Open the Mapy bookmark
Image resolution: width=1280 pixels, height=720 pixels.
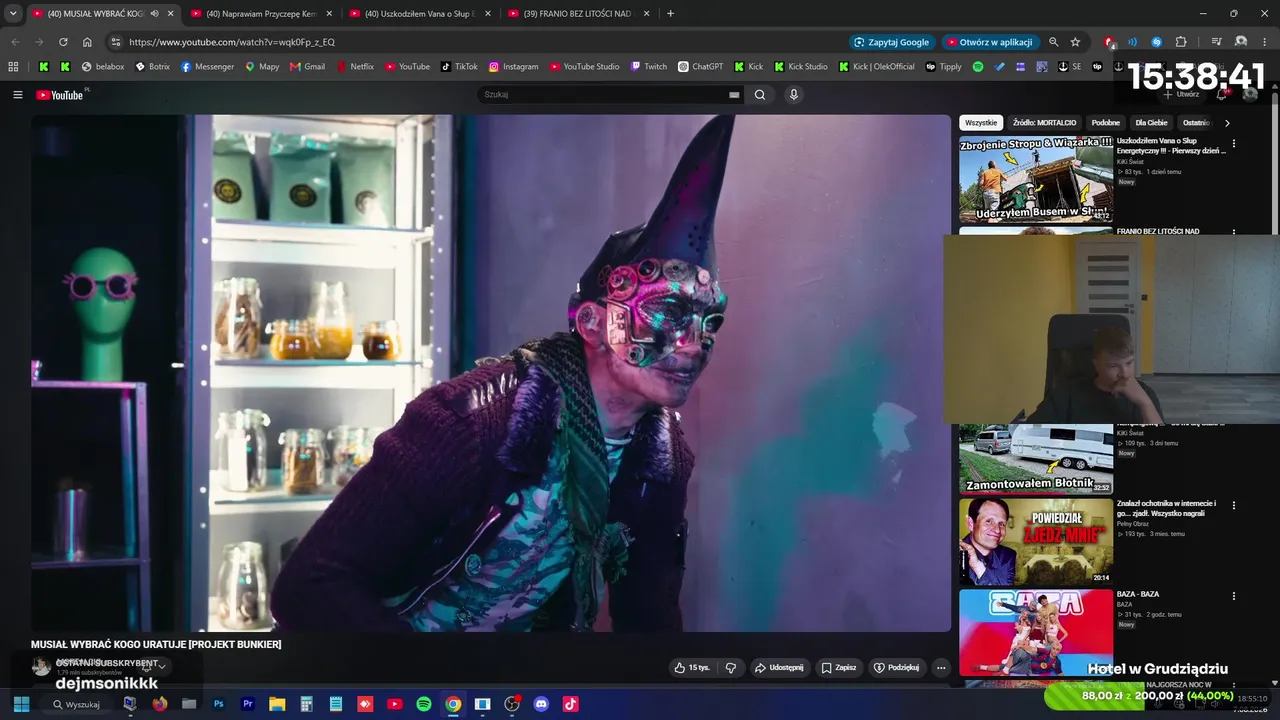click(x=262, y=67)
